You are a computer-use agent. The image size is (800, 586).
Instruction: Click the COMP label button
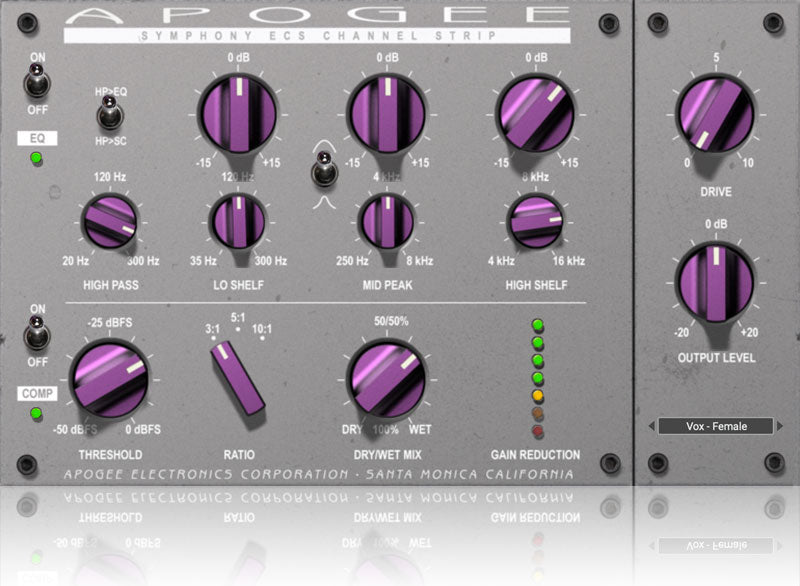[37, 393]
